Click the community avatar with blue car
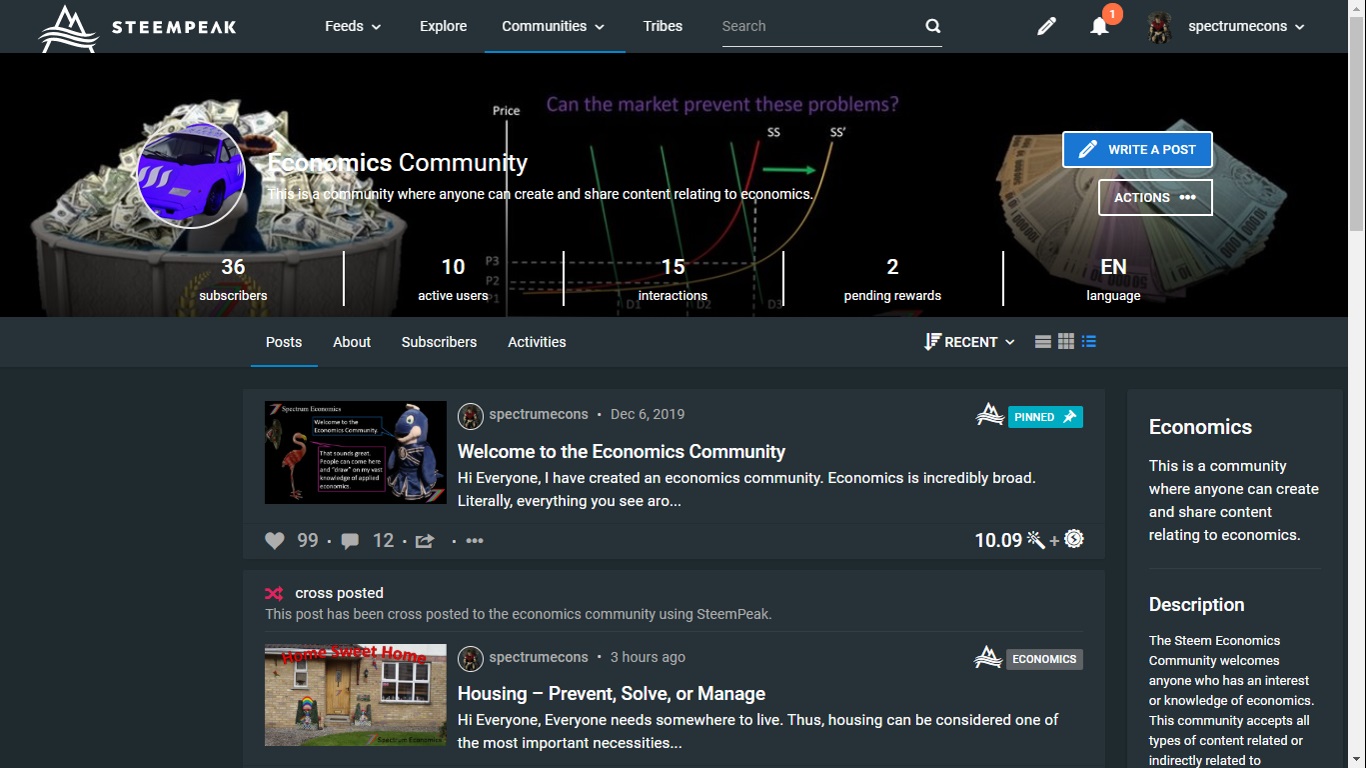 [x=191, y=176]
